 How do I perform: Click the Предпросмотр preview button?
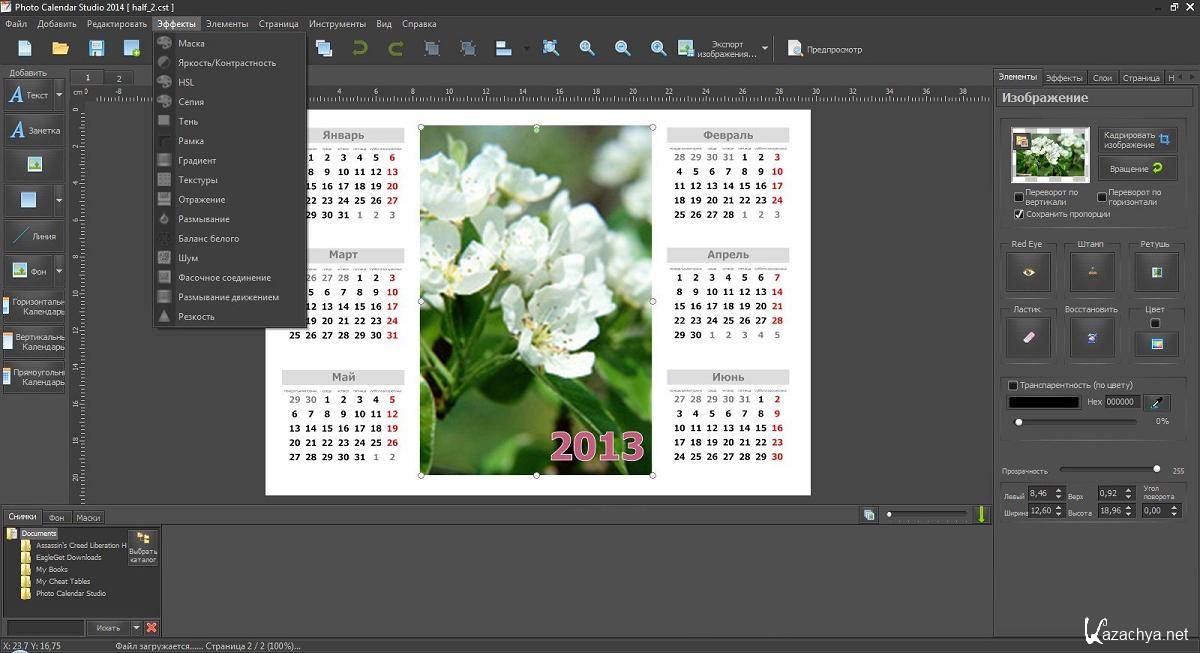(x=825, y=49)
